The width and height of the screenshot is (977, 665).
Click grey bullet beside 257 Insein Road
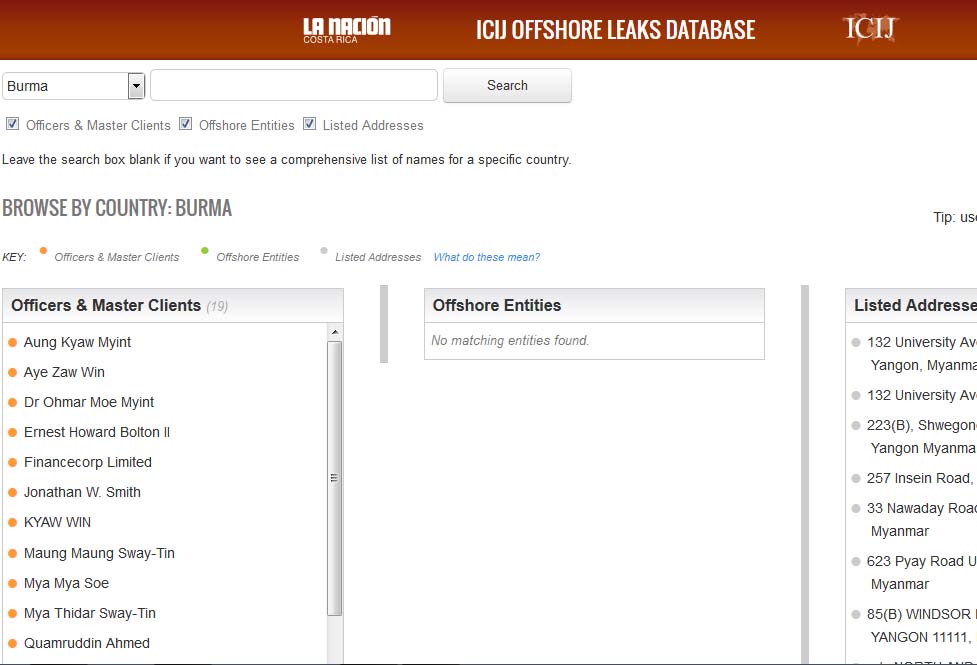[856, 479]
